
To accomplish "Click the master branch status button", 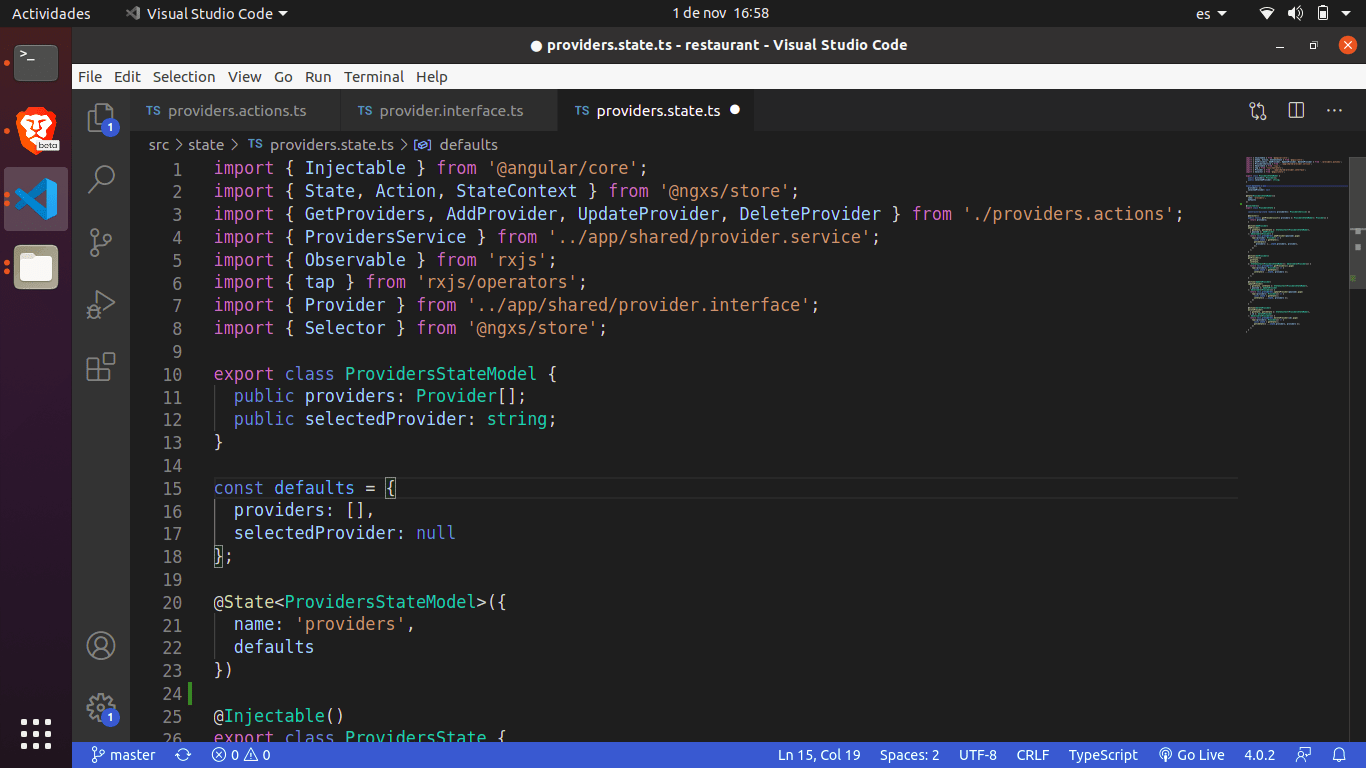I will coord(123,755).
